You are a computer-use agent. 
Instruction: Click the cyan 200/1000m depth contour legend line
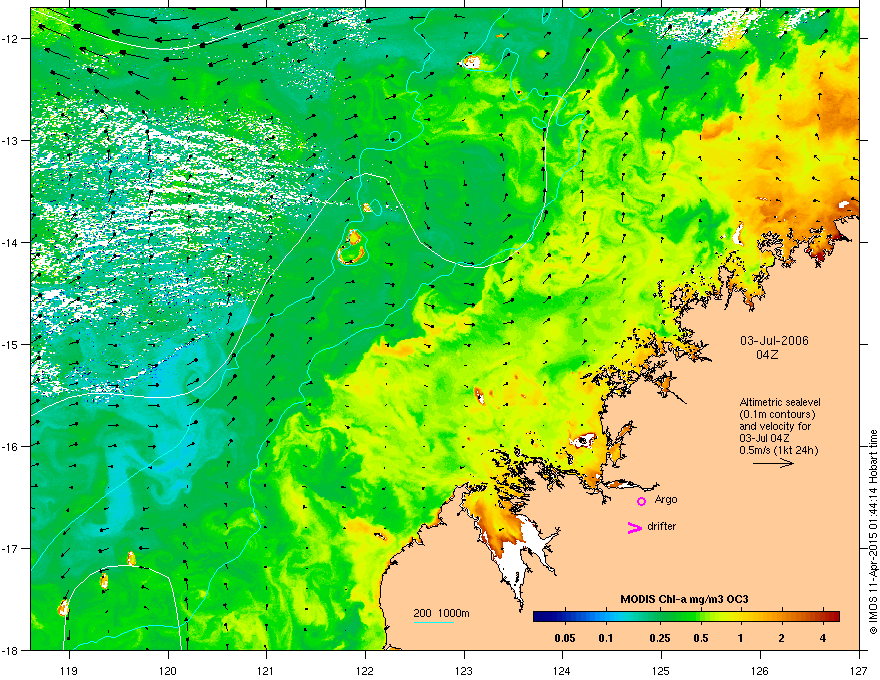pos(433,622)
